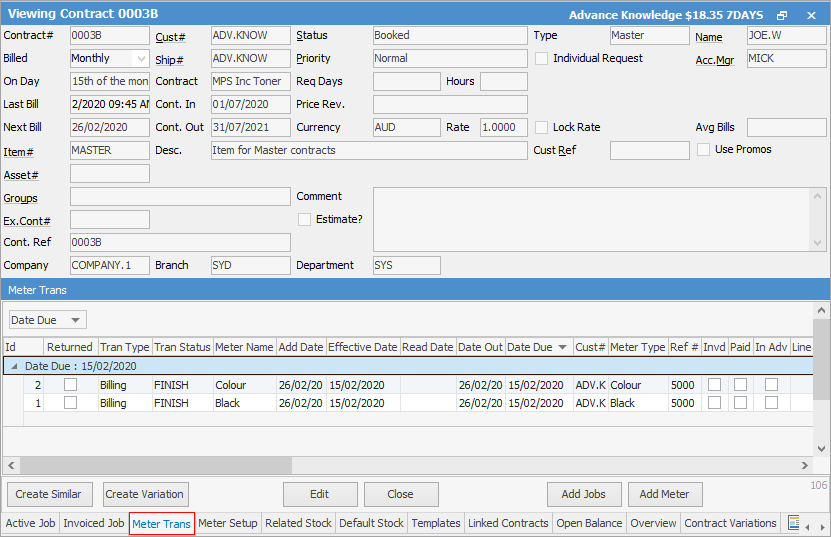The width and height of the screenshot is (831, 537).
Task: Enable the Individual Request checkbox
Action: pyautogui.click(x=542, y=59)
